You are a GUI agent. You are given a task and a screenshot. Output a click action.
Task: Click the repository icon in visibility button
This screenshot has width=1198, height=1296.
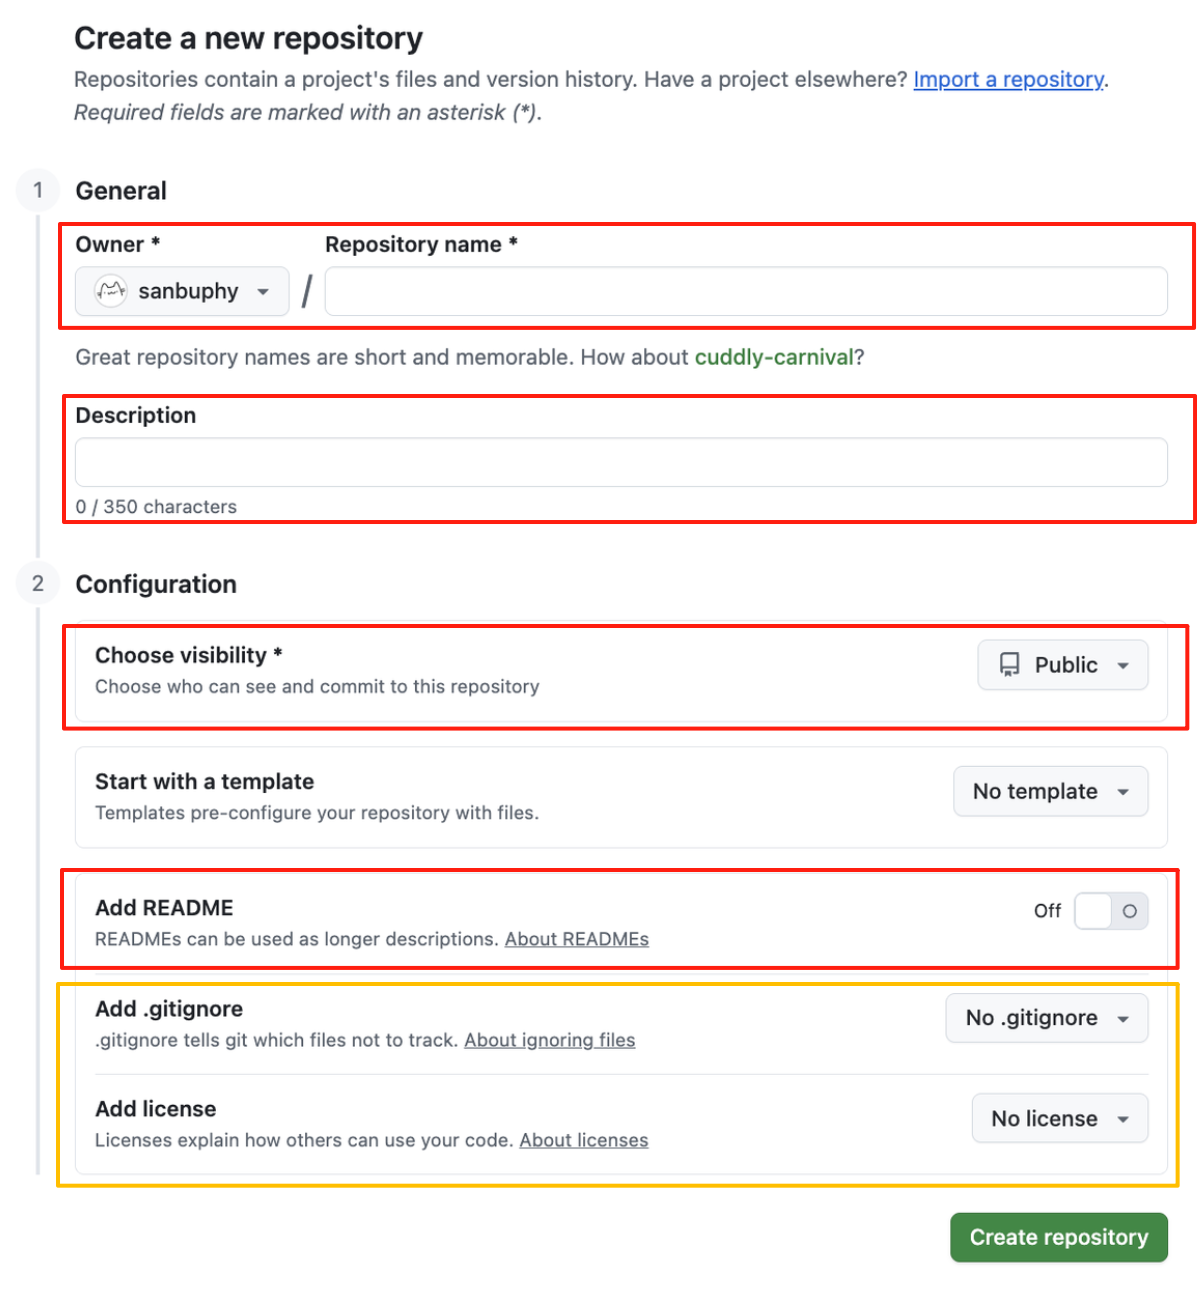pyautogui.click(x=1010, y=665)
